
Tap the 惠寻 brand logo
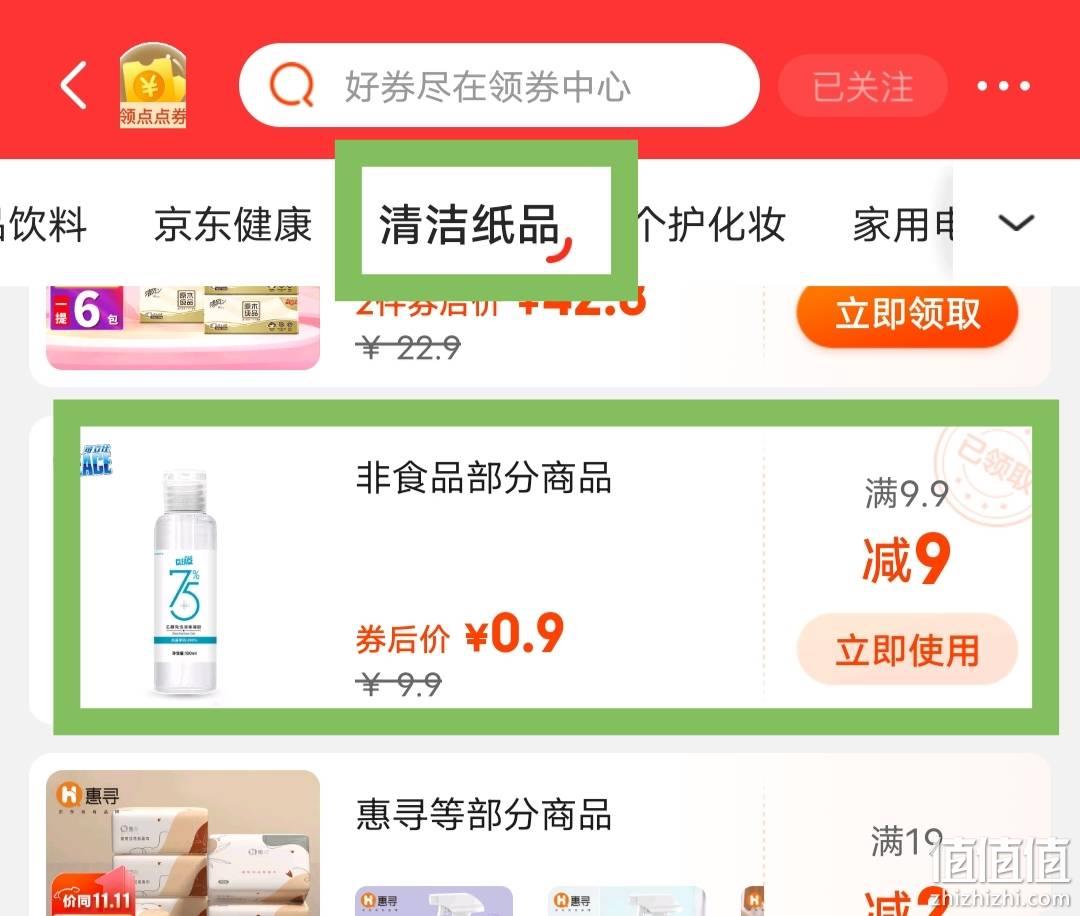pyautogui.click(x=88, y=795)
